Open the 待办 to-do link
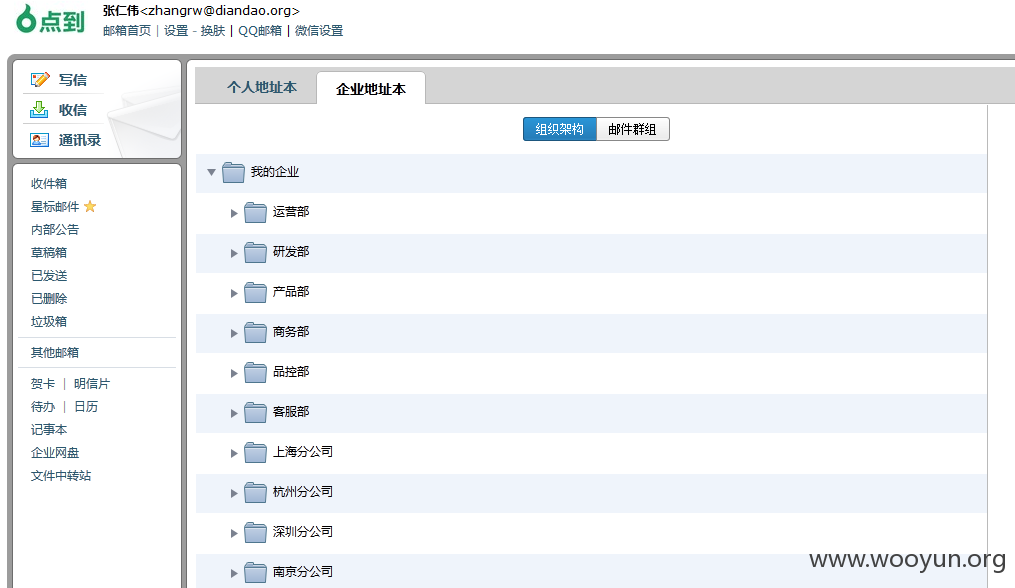1015x588 pixels. (x=43, y=407)
